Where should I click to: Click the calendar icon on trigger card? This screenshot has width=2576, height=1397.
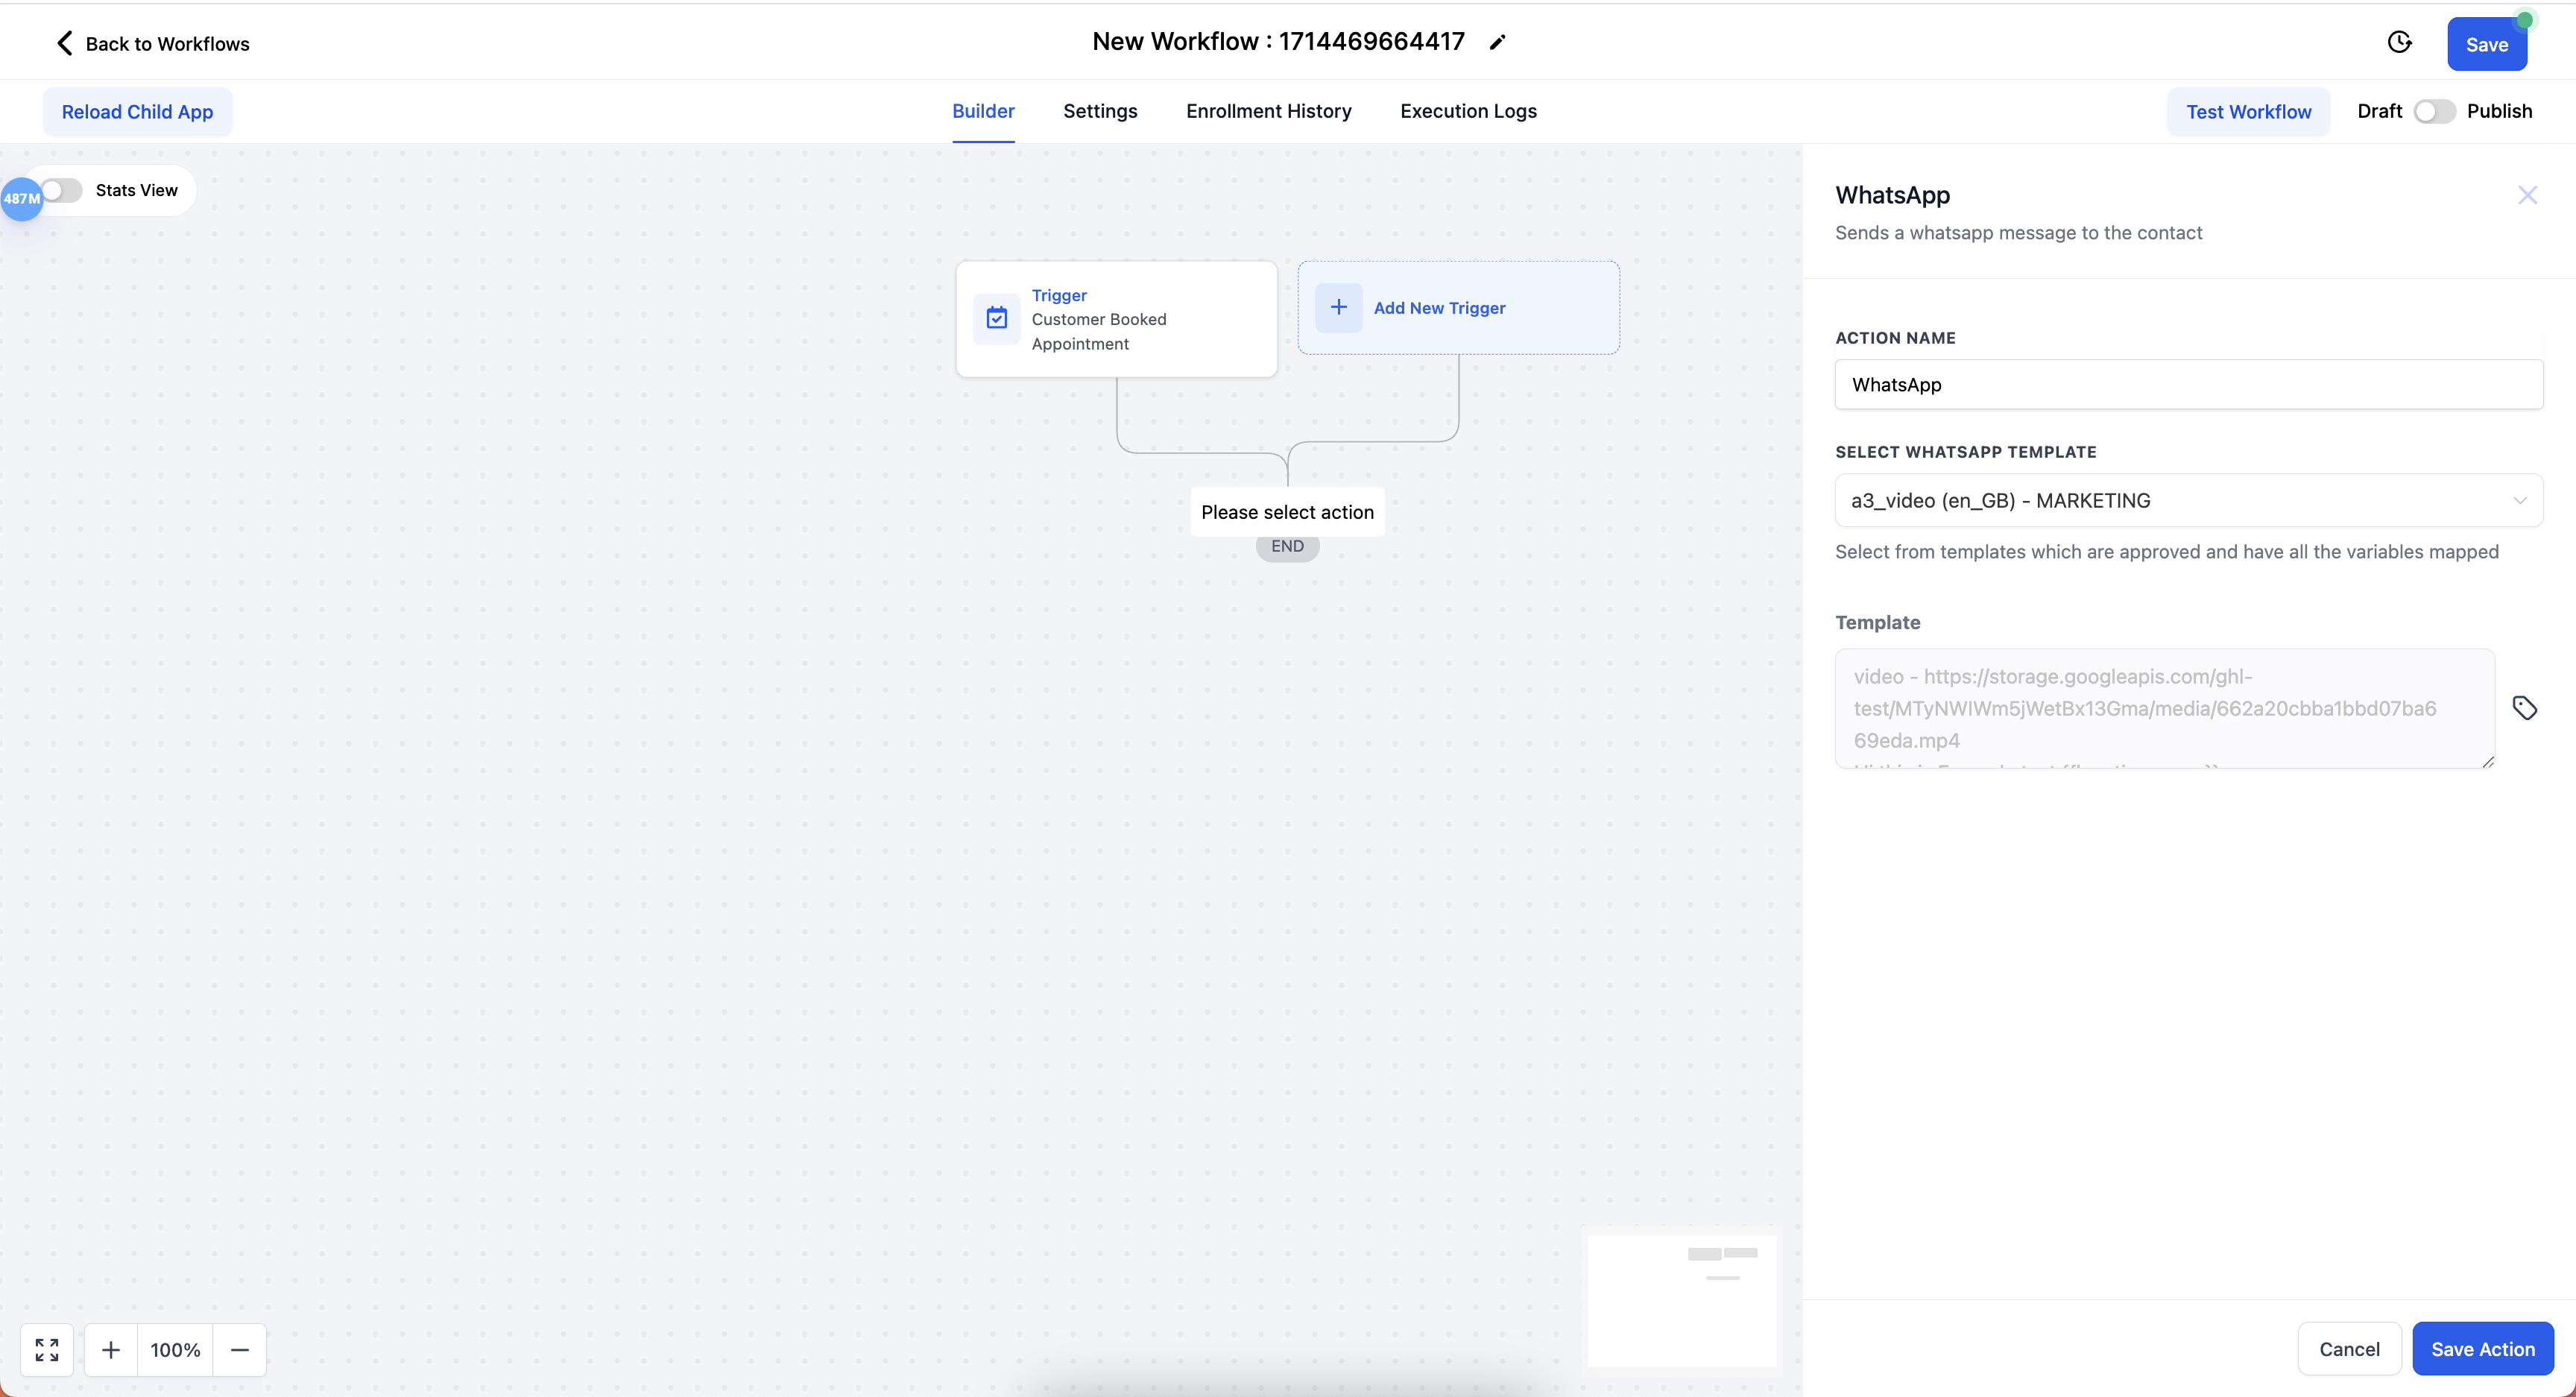point(997,318)
